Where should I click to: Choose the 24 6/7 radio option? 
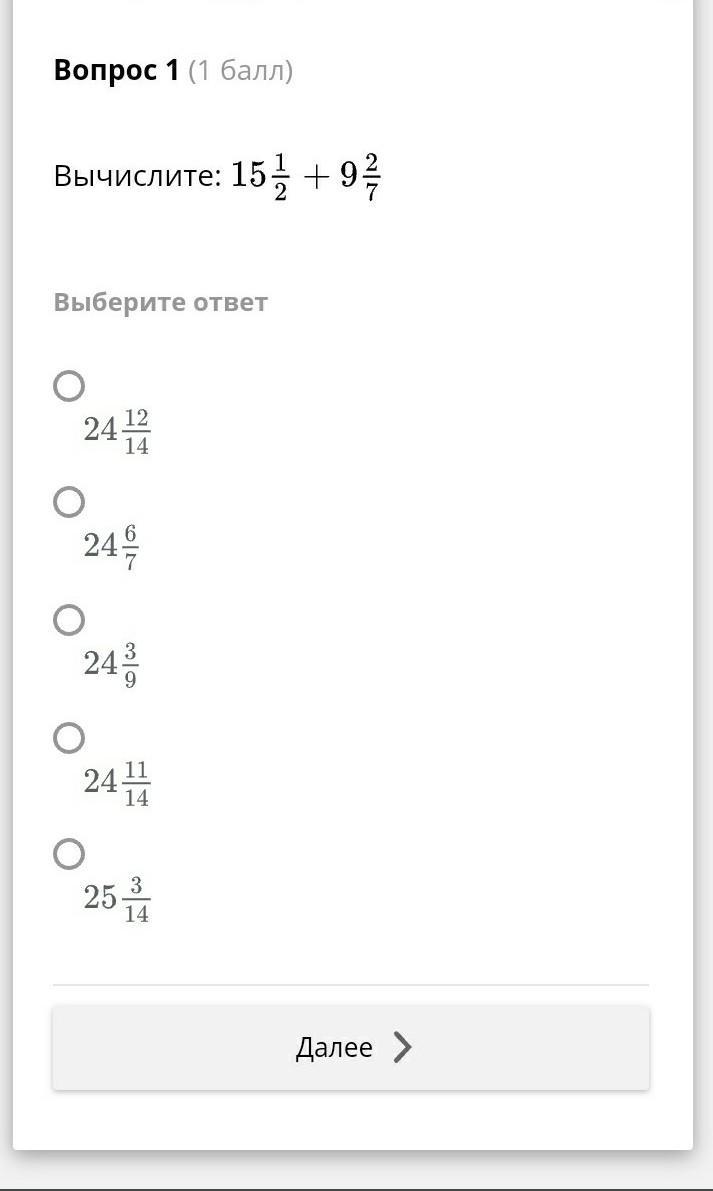pos(69,502)
